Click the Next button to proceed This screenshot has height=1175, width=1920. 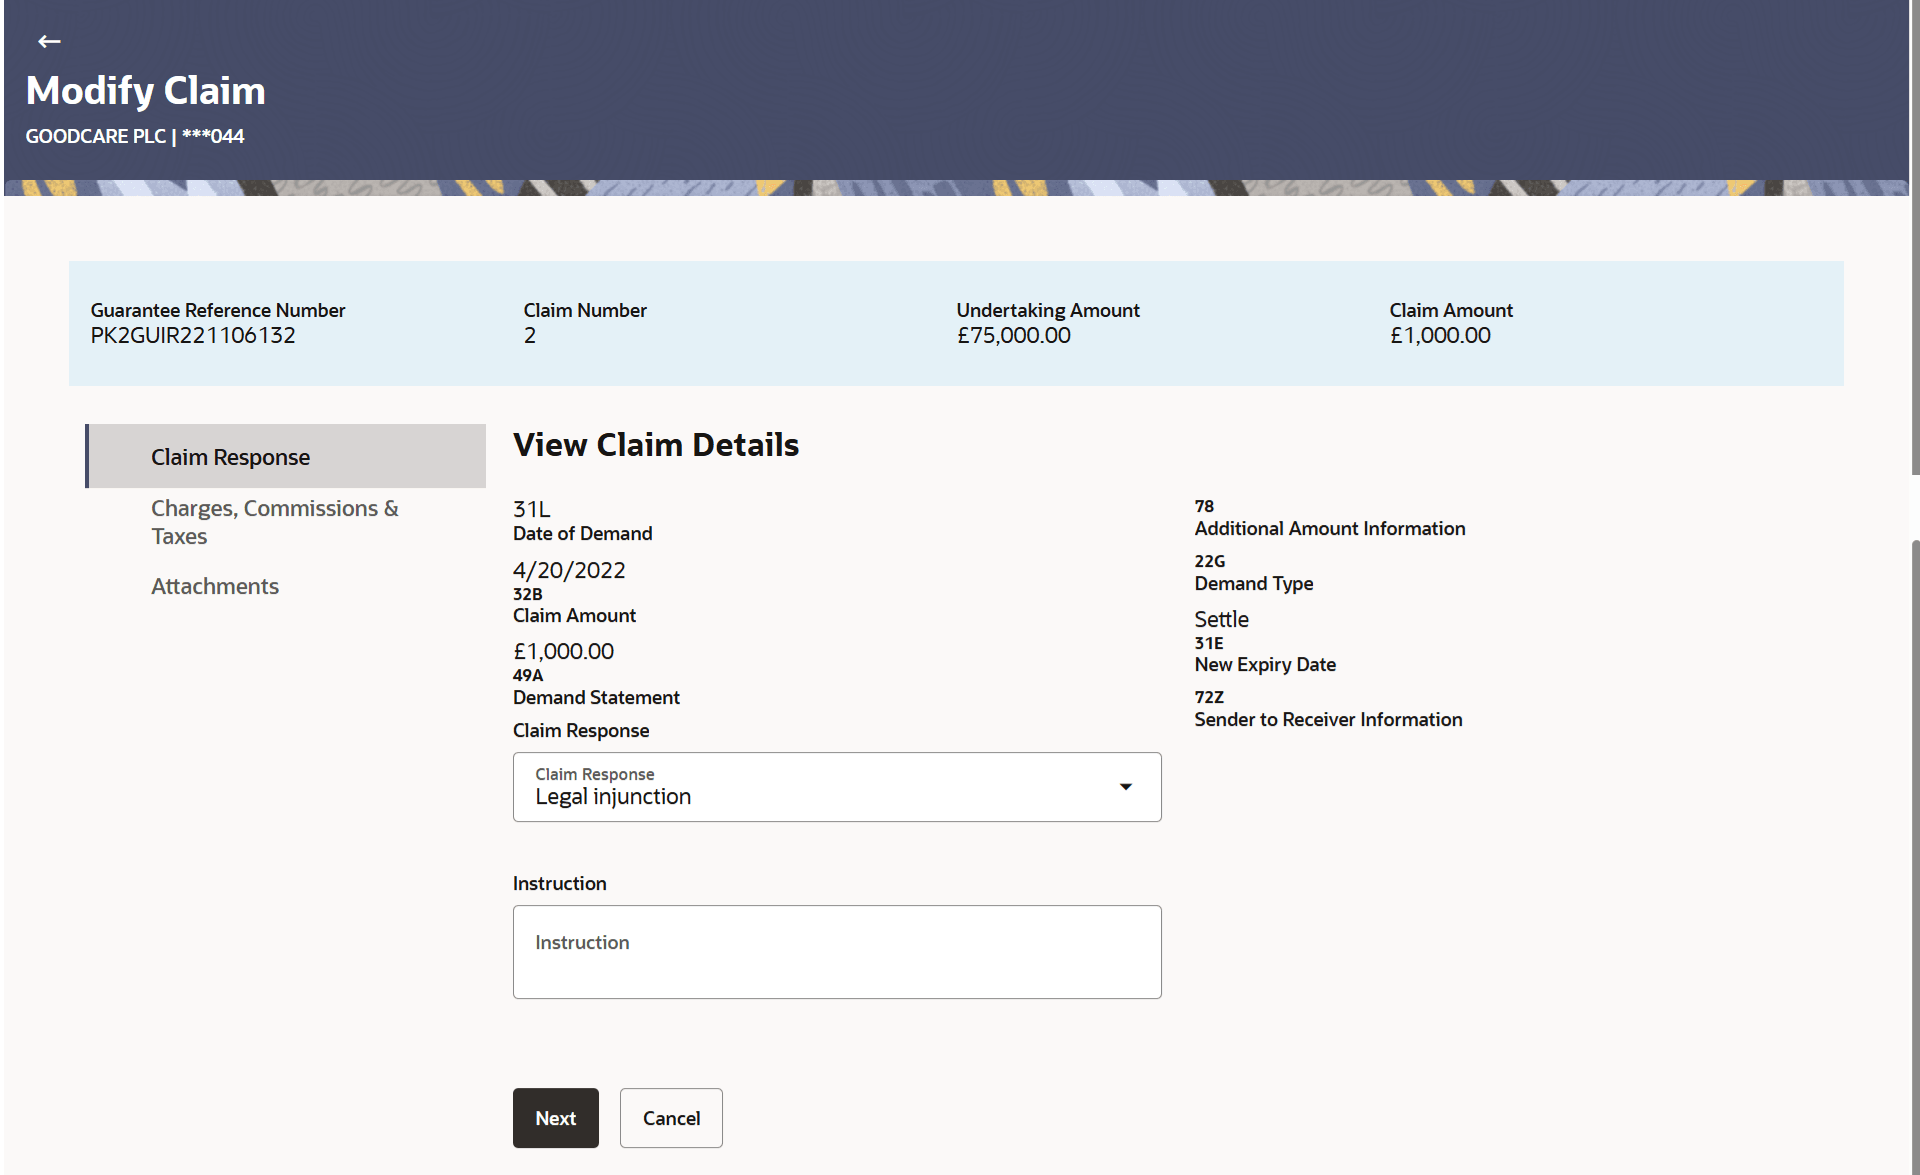555,1117
